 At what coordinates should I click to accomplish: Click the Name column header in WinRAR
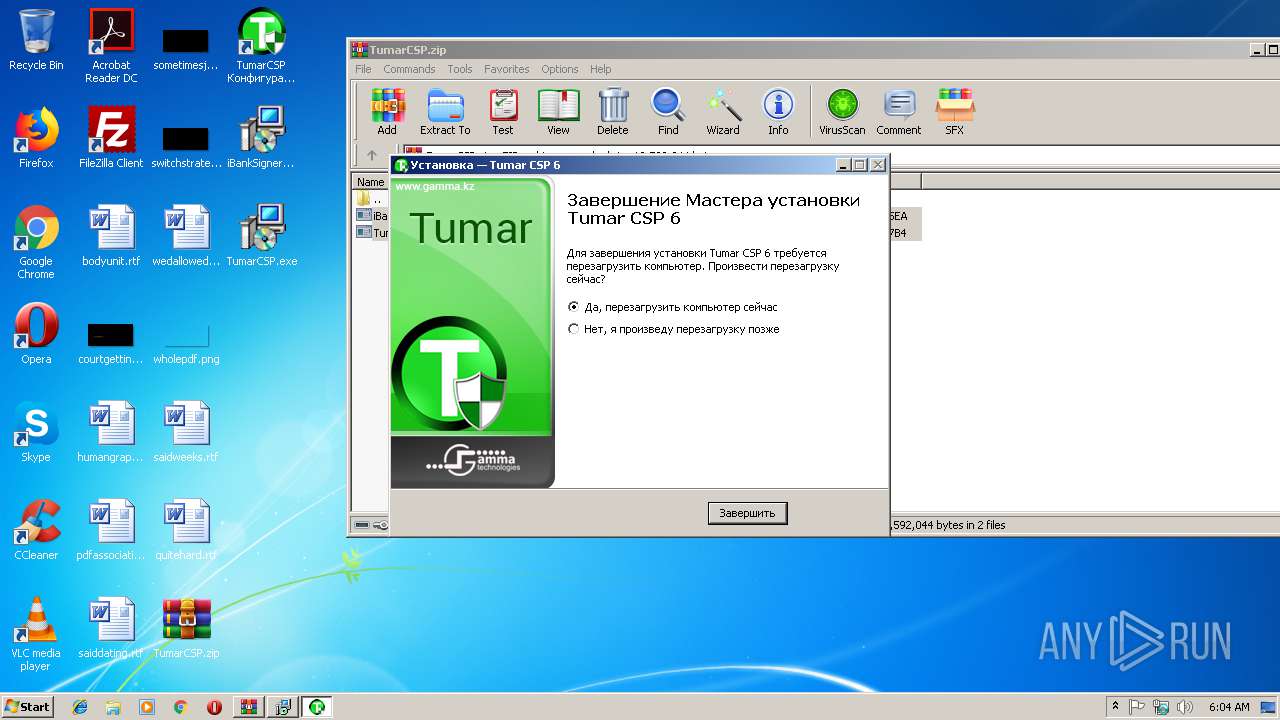pyautogui.click(x=371, y=182)
